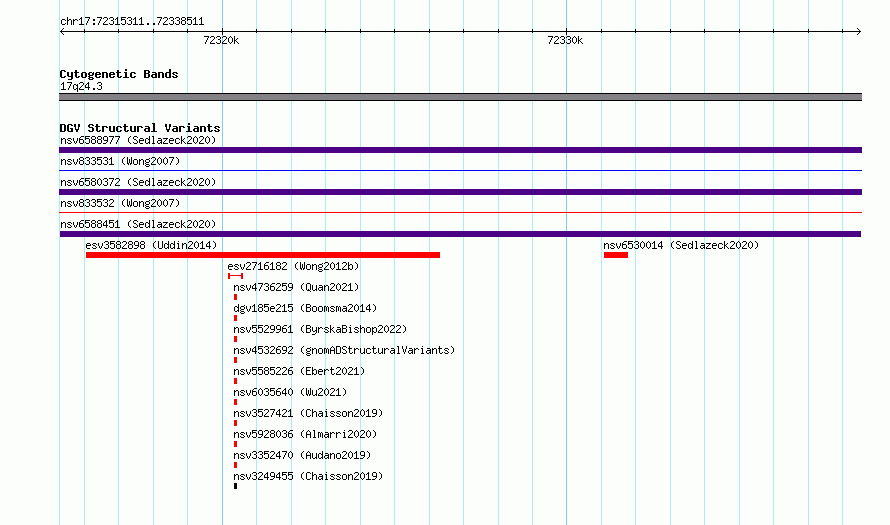The image size is (890, 525).
Task: Click the nsv833531 (Wong2007) label
Action: pos(120,161)
